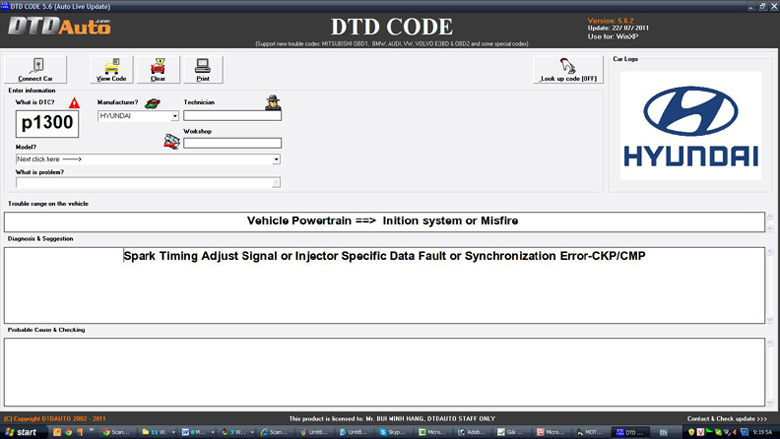Switch to Chrome Scan taskbar window
Image resolution: width=780 pixels, height=439 pixels.
click(117, 432)
